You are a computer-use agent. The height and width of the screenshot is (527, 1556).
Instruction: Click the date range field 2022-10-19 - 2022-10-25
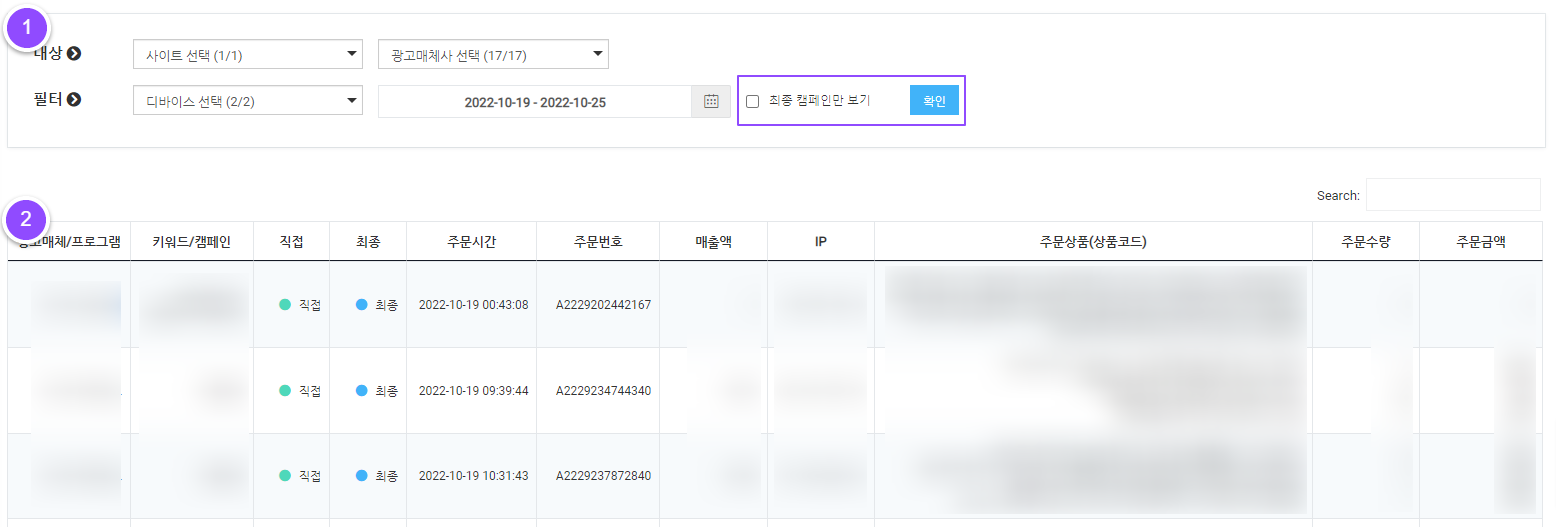pos(535,102)
